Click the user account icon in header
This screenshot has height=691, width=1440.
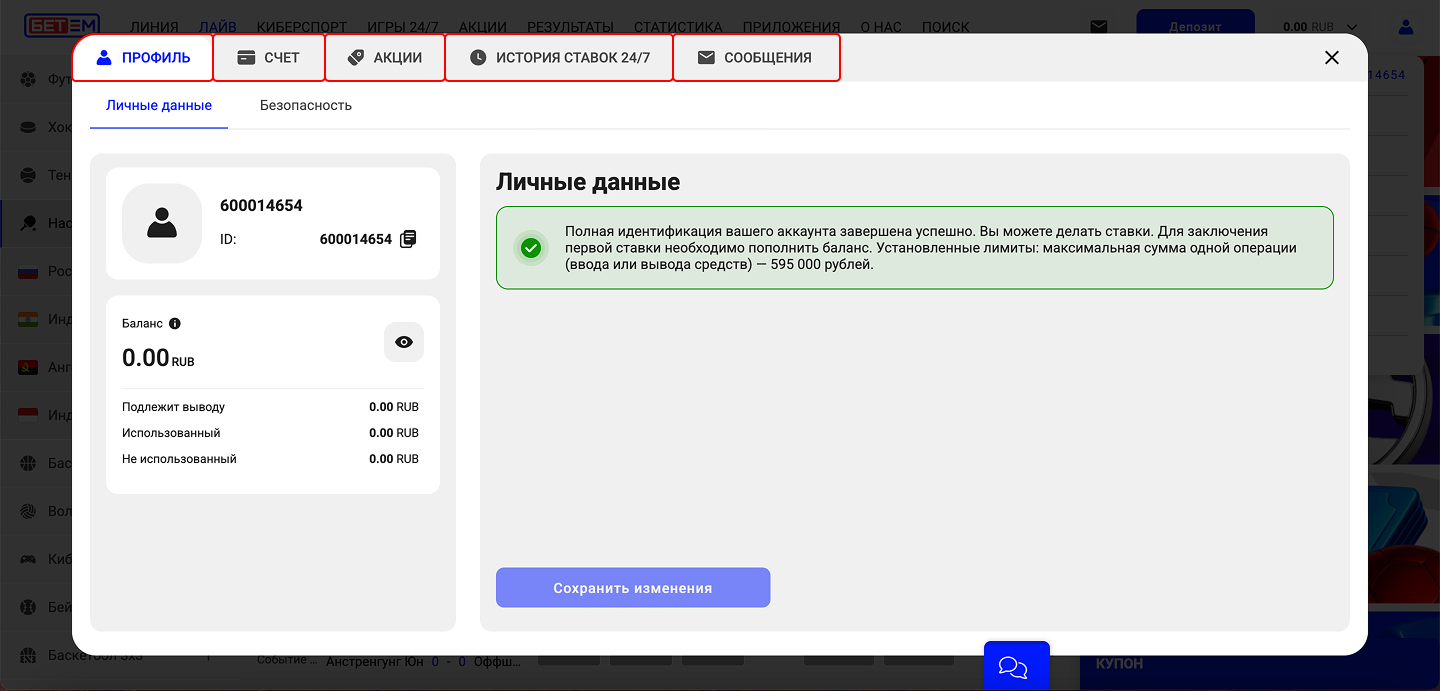pos(1406,27)
